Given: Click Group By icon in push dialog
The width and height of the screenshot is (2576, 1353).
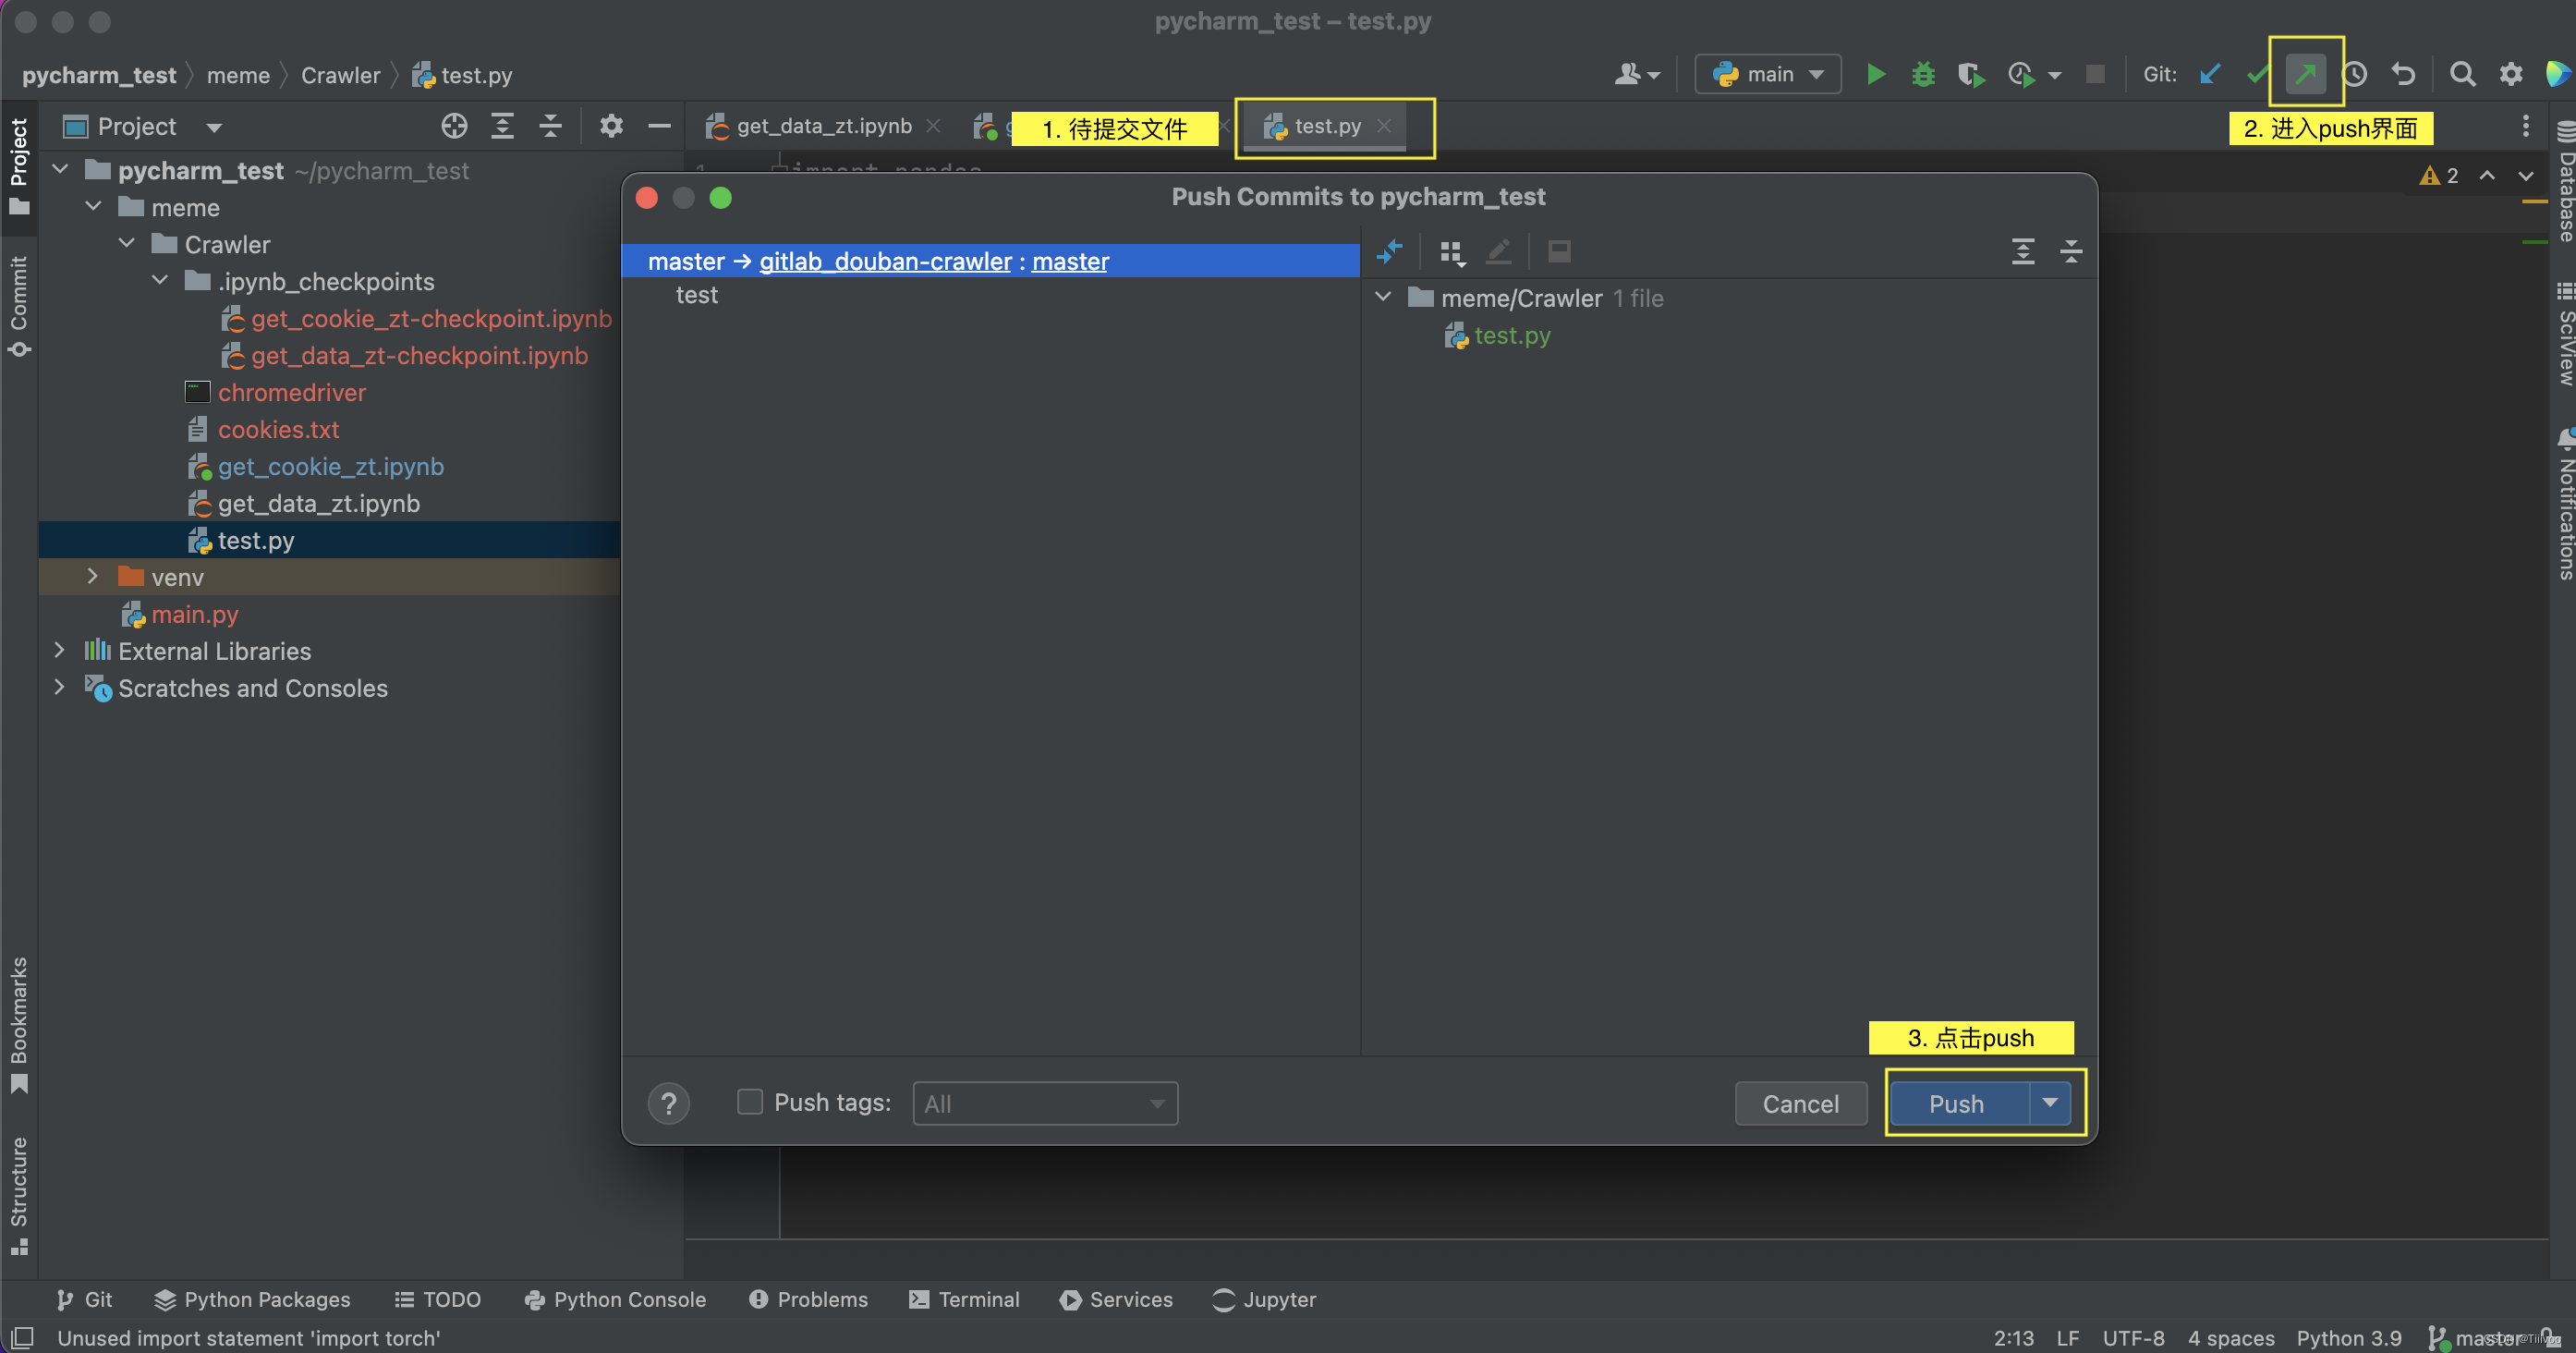Looking at the screenshot, I should (x=1451, y=252).
